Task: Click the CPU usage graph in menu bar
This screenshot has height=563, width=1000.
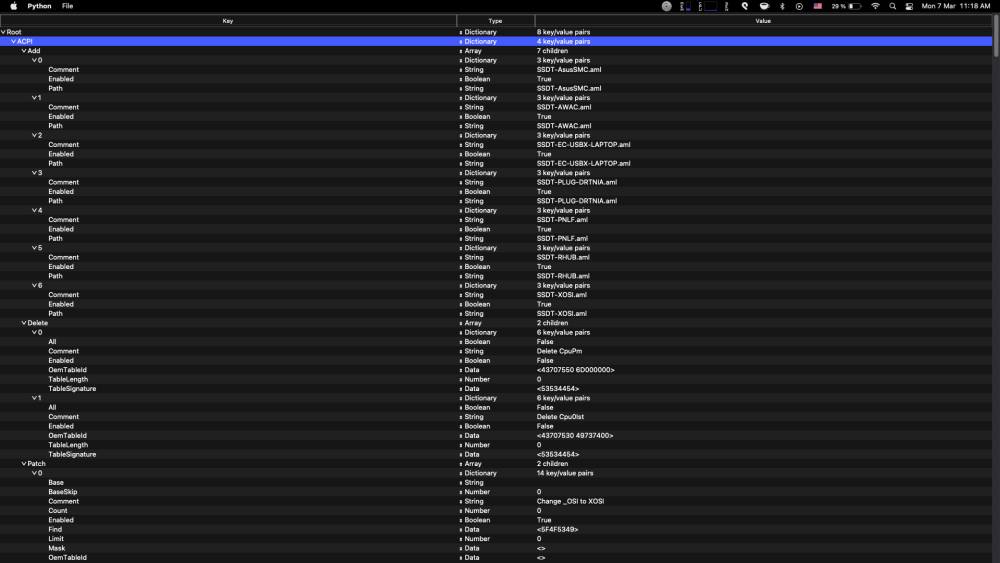Action: tap(708, 6)
